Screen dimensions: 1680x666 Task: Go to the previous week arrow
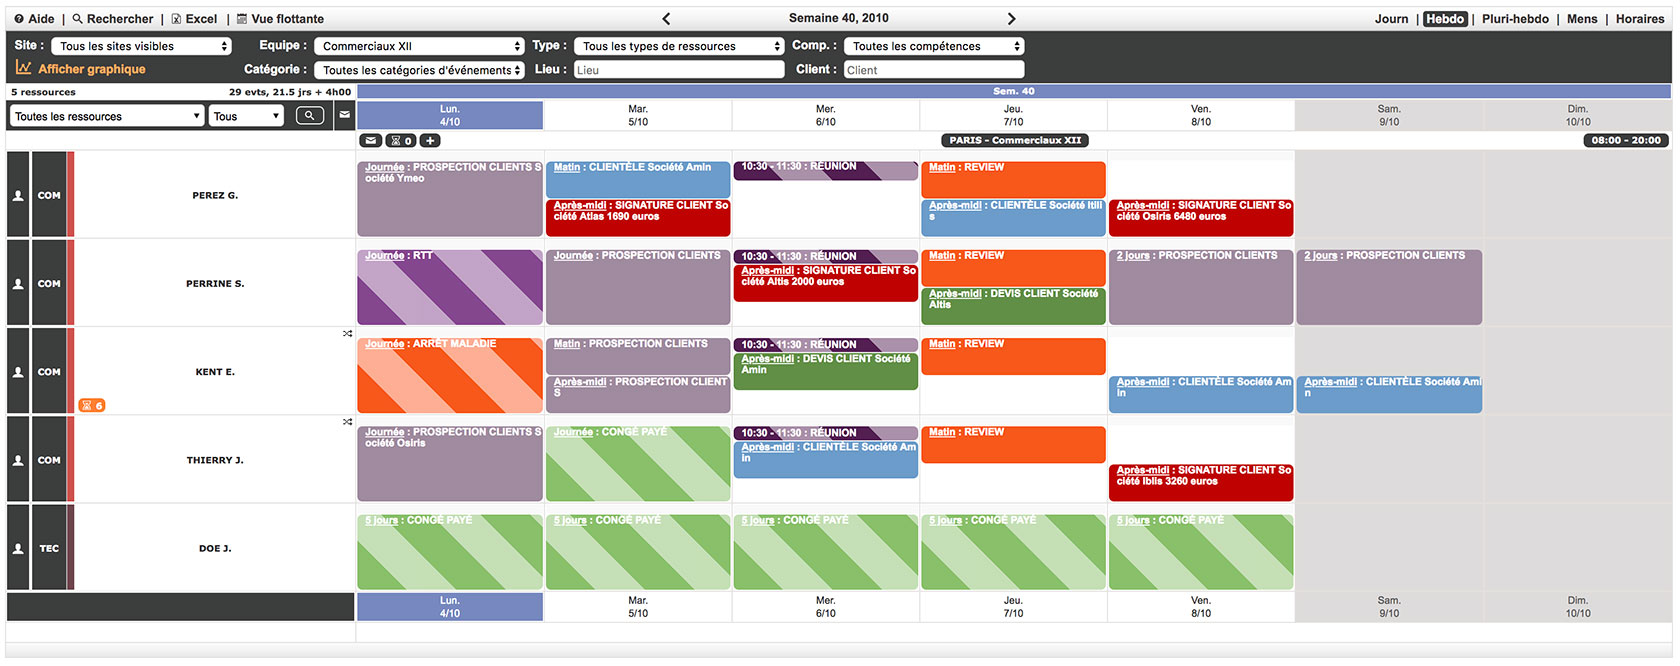pos(666,19)
